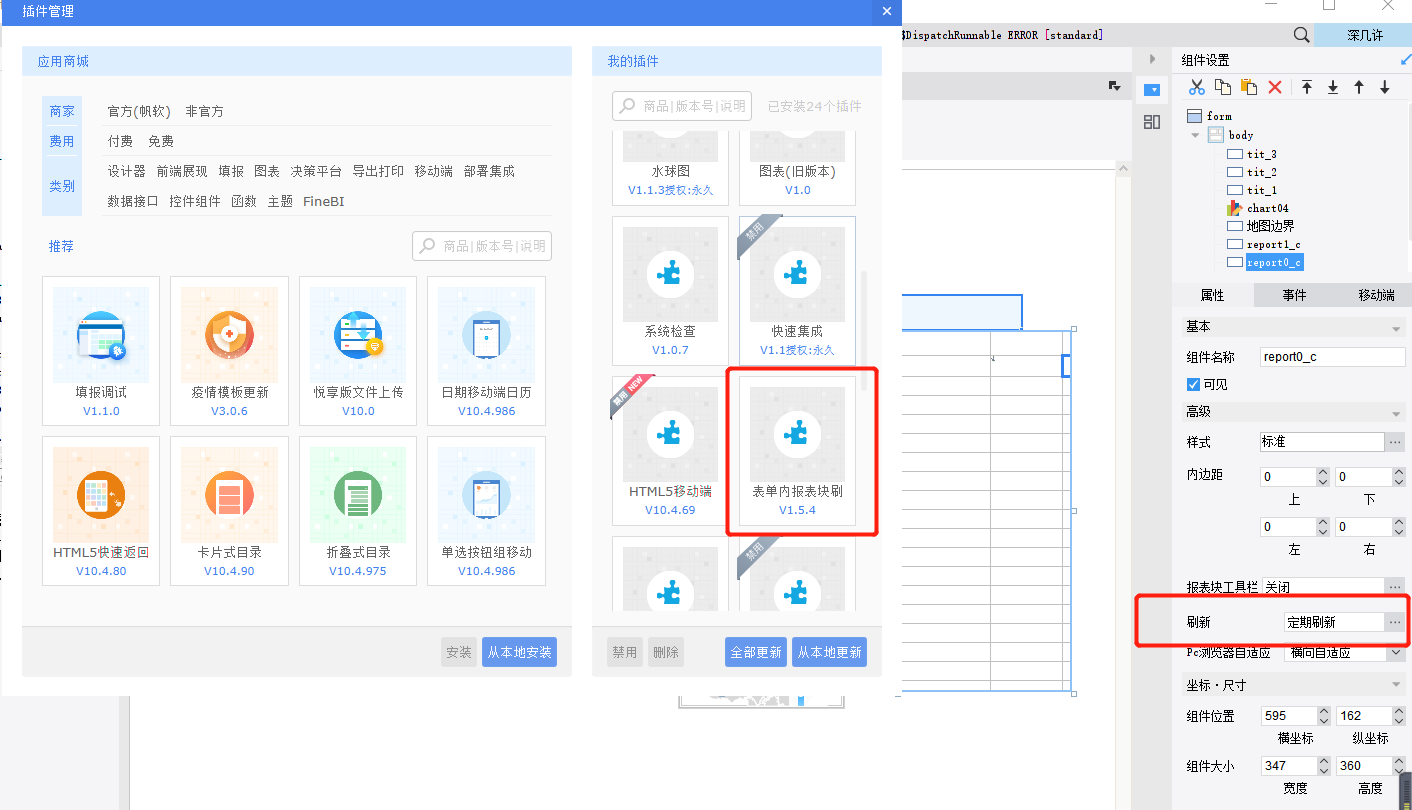Click the 从本地安装 button

(x=519, y=652)
